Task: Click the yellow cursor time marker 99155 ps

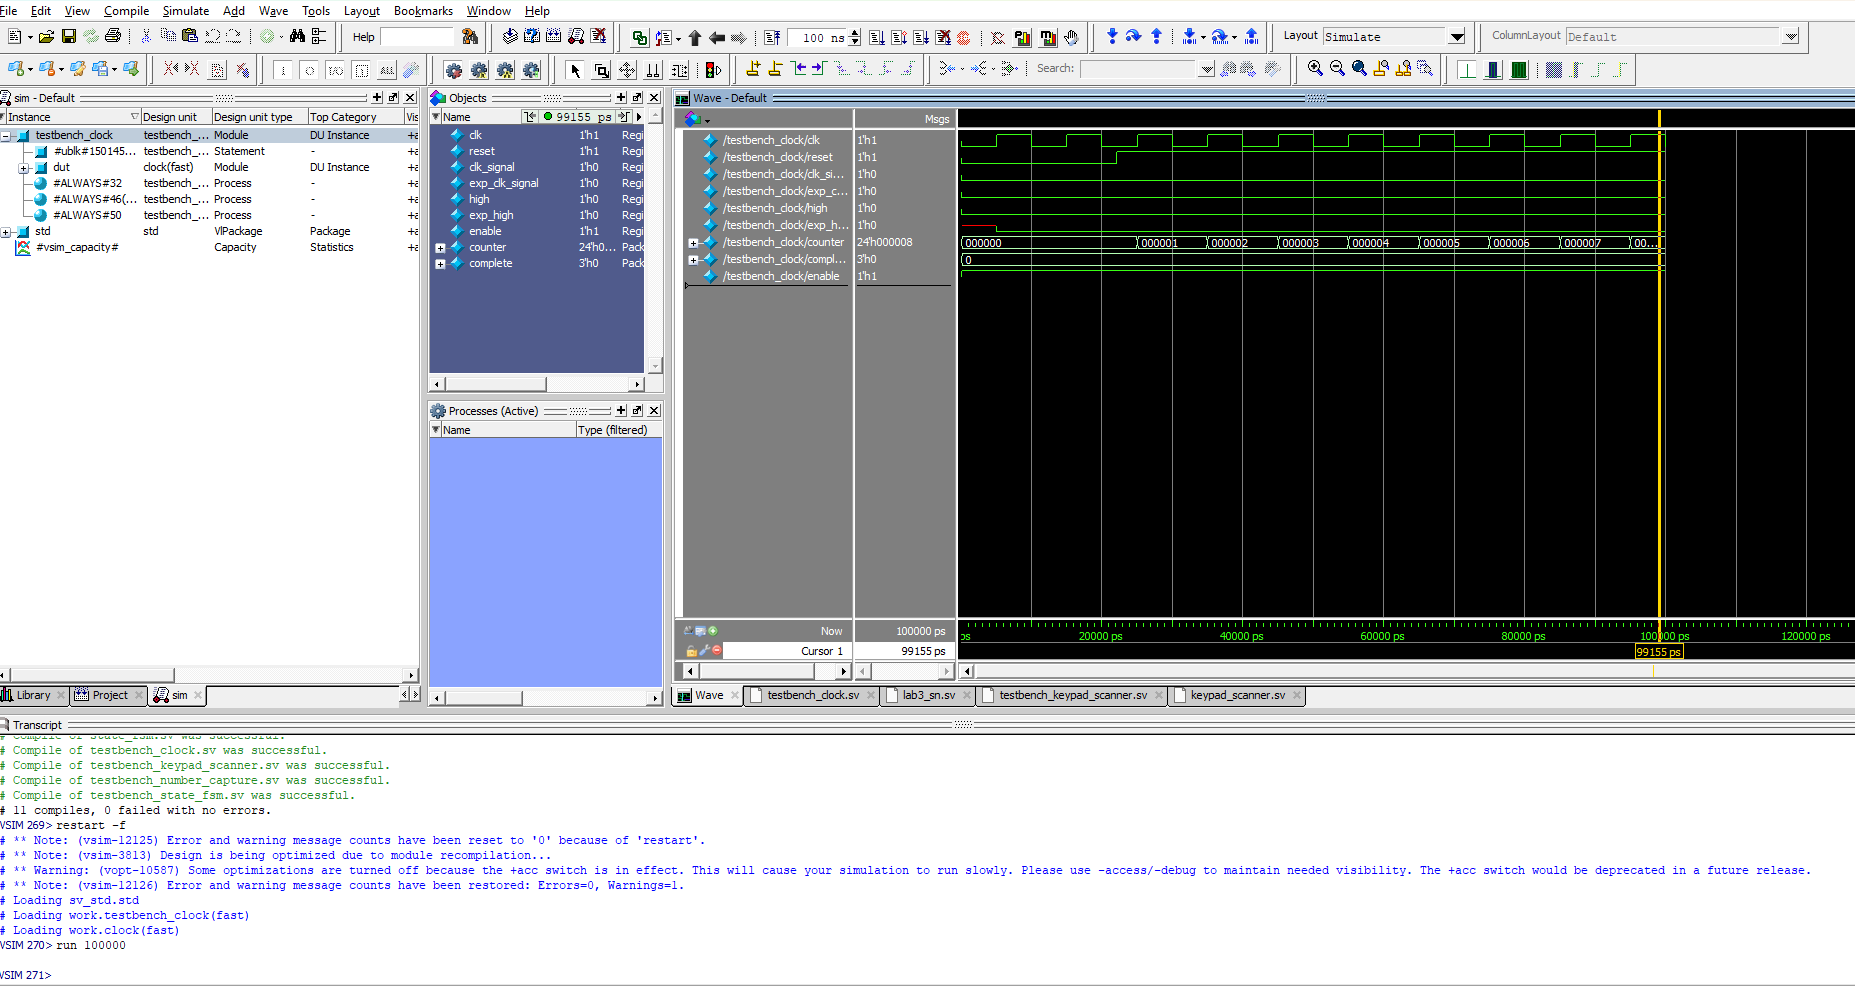Action: tap(1658, 652)
